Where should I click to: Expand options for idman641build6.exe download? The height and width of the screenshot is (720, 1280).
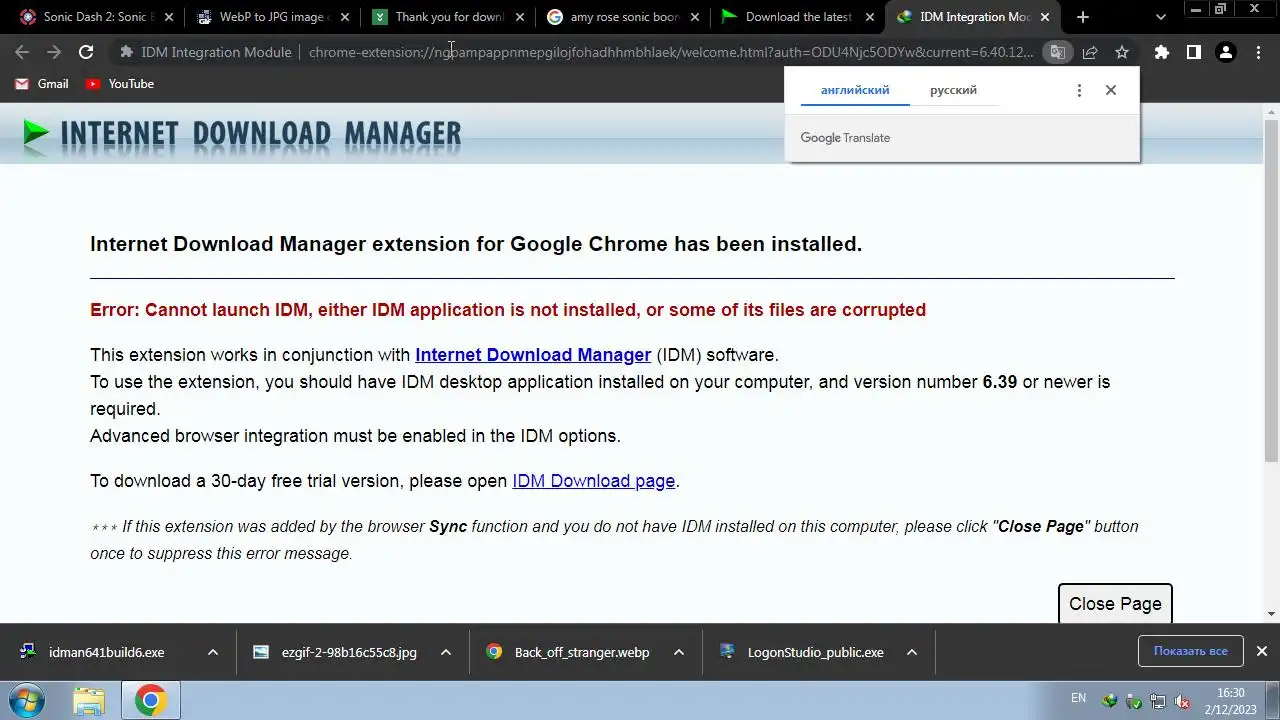pyautogui.click(x=212, y=652)
